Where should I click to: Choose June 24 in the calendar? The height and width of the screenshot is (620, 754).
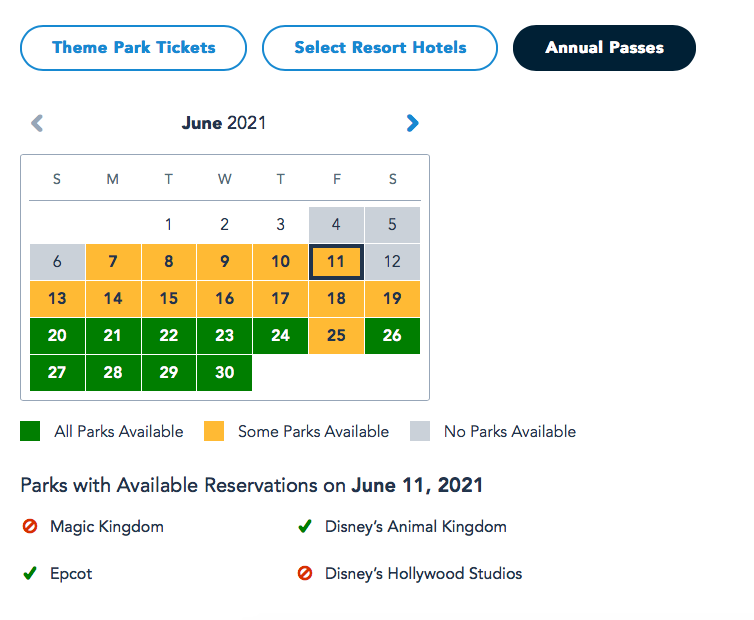click(281, 336)
